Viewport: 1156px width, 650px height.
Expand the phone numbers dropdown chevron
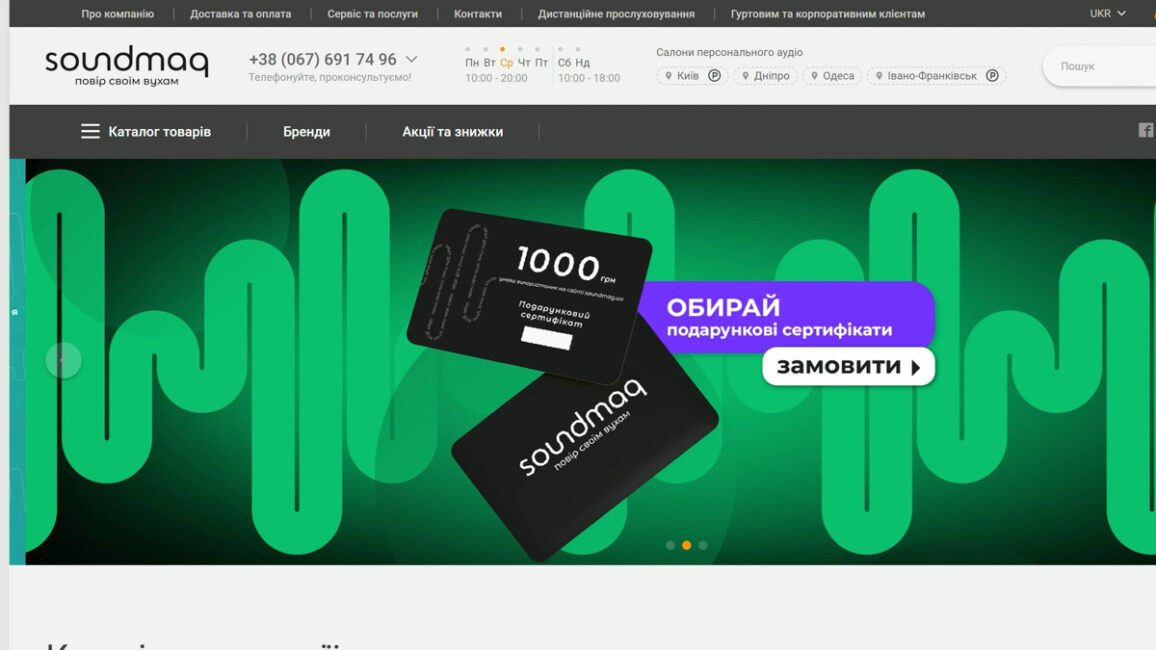coord(411,59)
